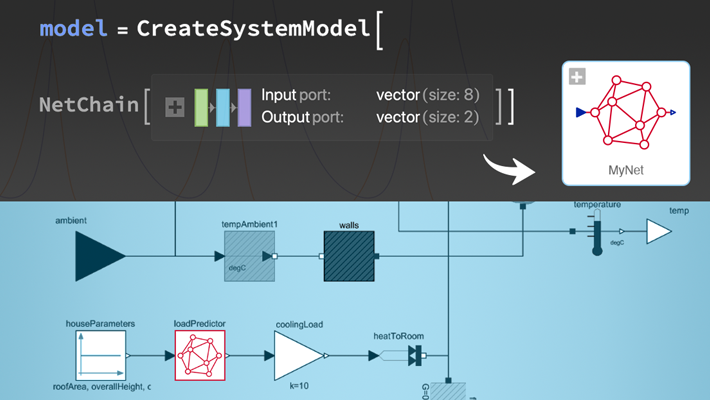The height and width of the screenshot is (400, 710).
Task: Click the heatToRoom component
Action: click(x=401, y=356)
